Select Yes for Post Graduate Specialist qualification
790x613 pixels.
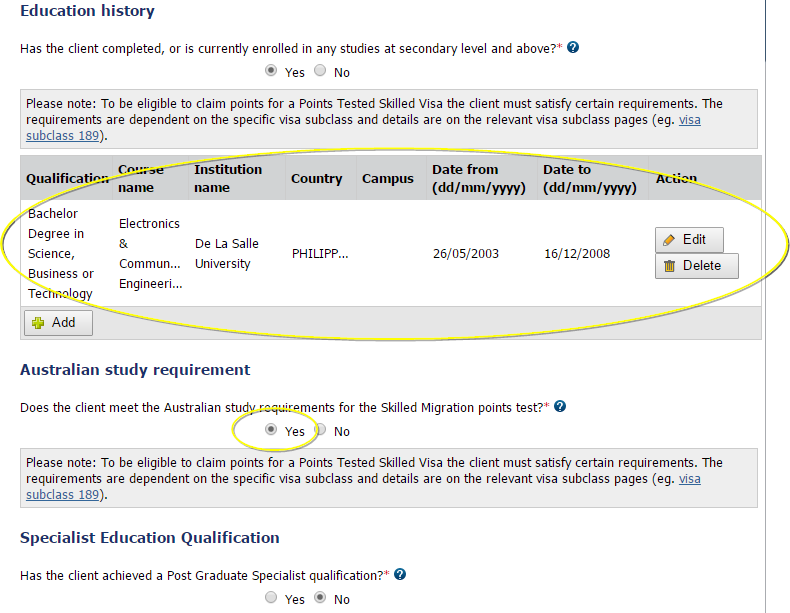[x=271, y=599]
